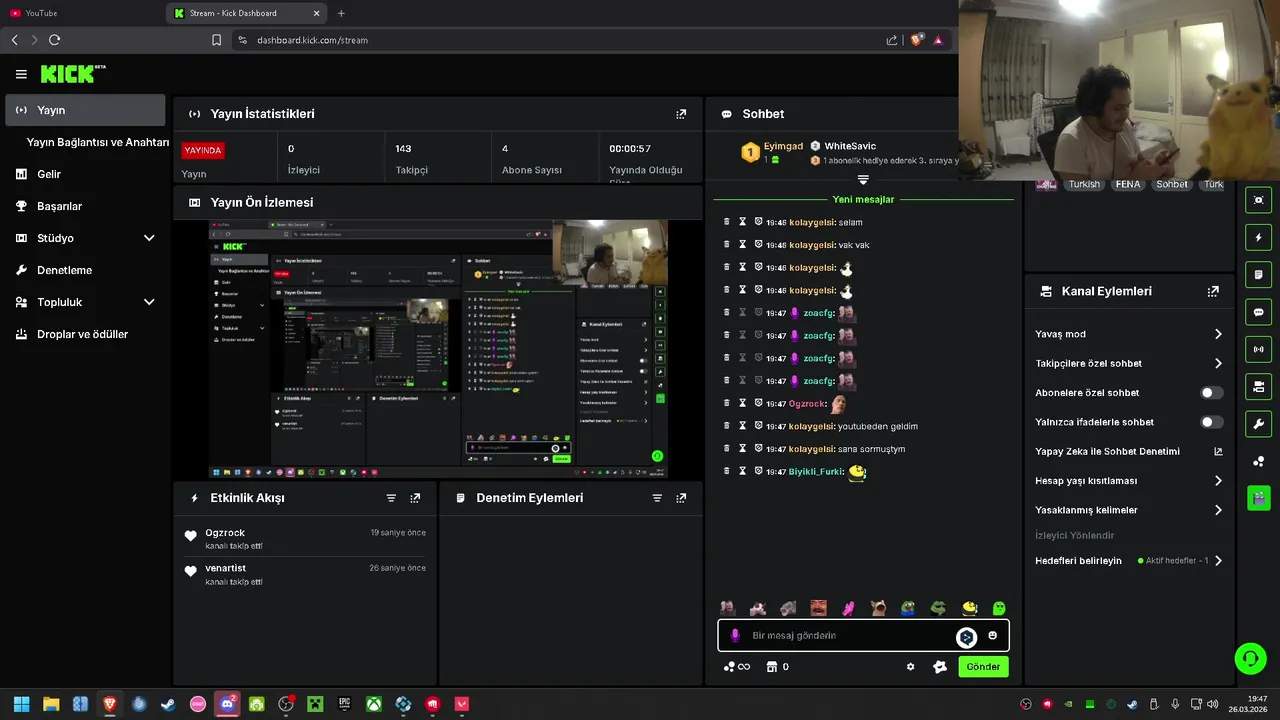The width and height of the screenshot is (1280, 720).
Task: Open the Gelir sidebar item
Action: 85,174
